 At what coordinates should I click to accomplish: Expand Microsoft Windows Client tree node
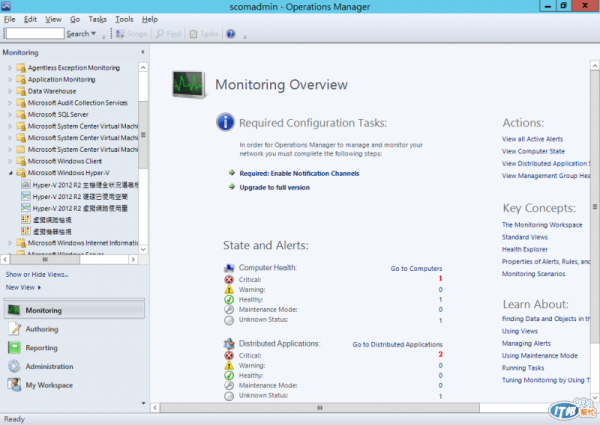10,161
